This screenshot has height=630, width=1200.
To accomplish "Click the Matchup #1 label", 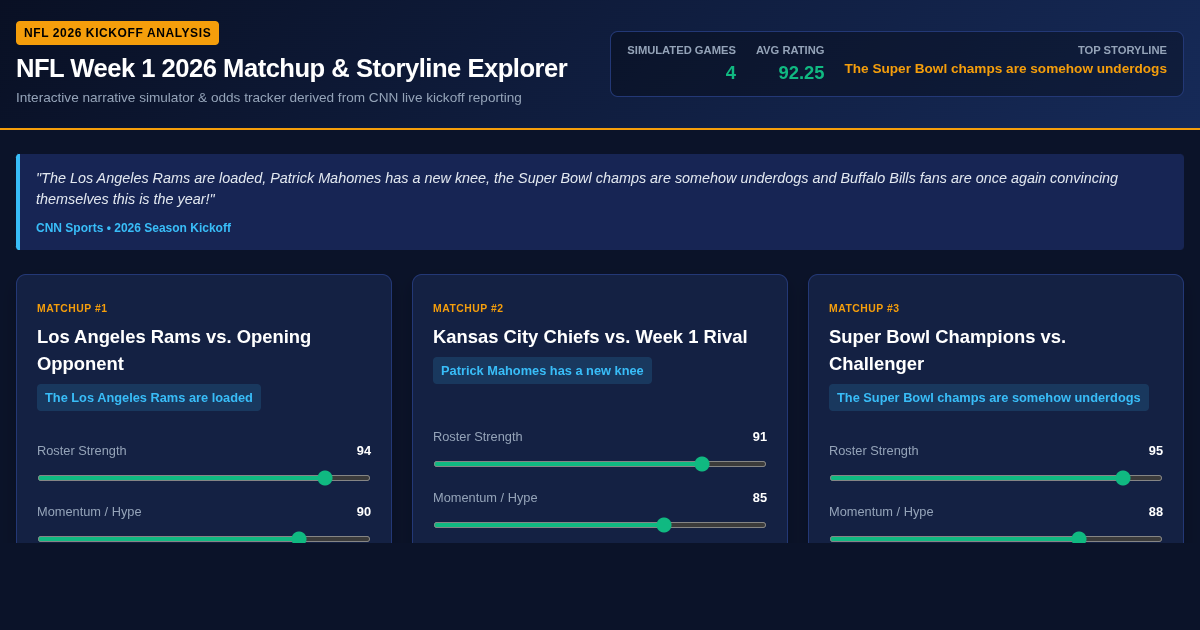I will (72, 308).
